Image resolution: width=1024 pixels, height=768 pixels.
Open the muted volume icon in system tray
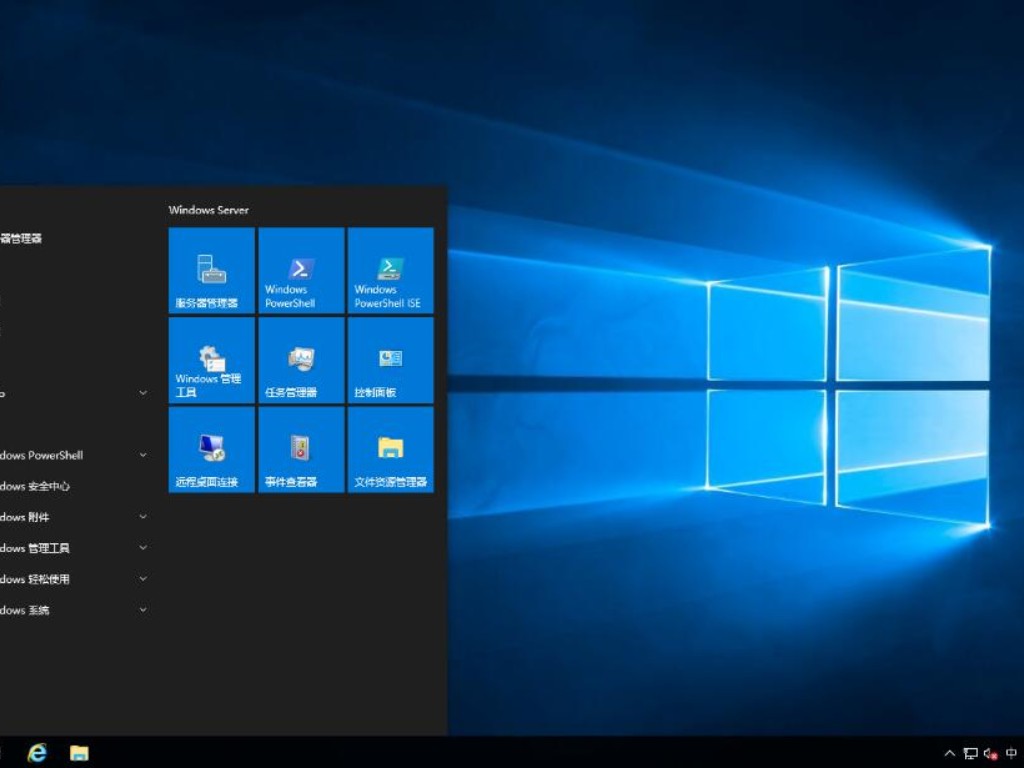pos(990,752)
